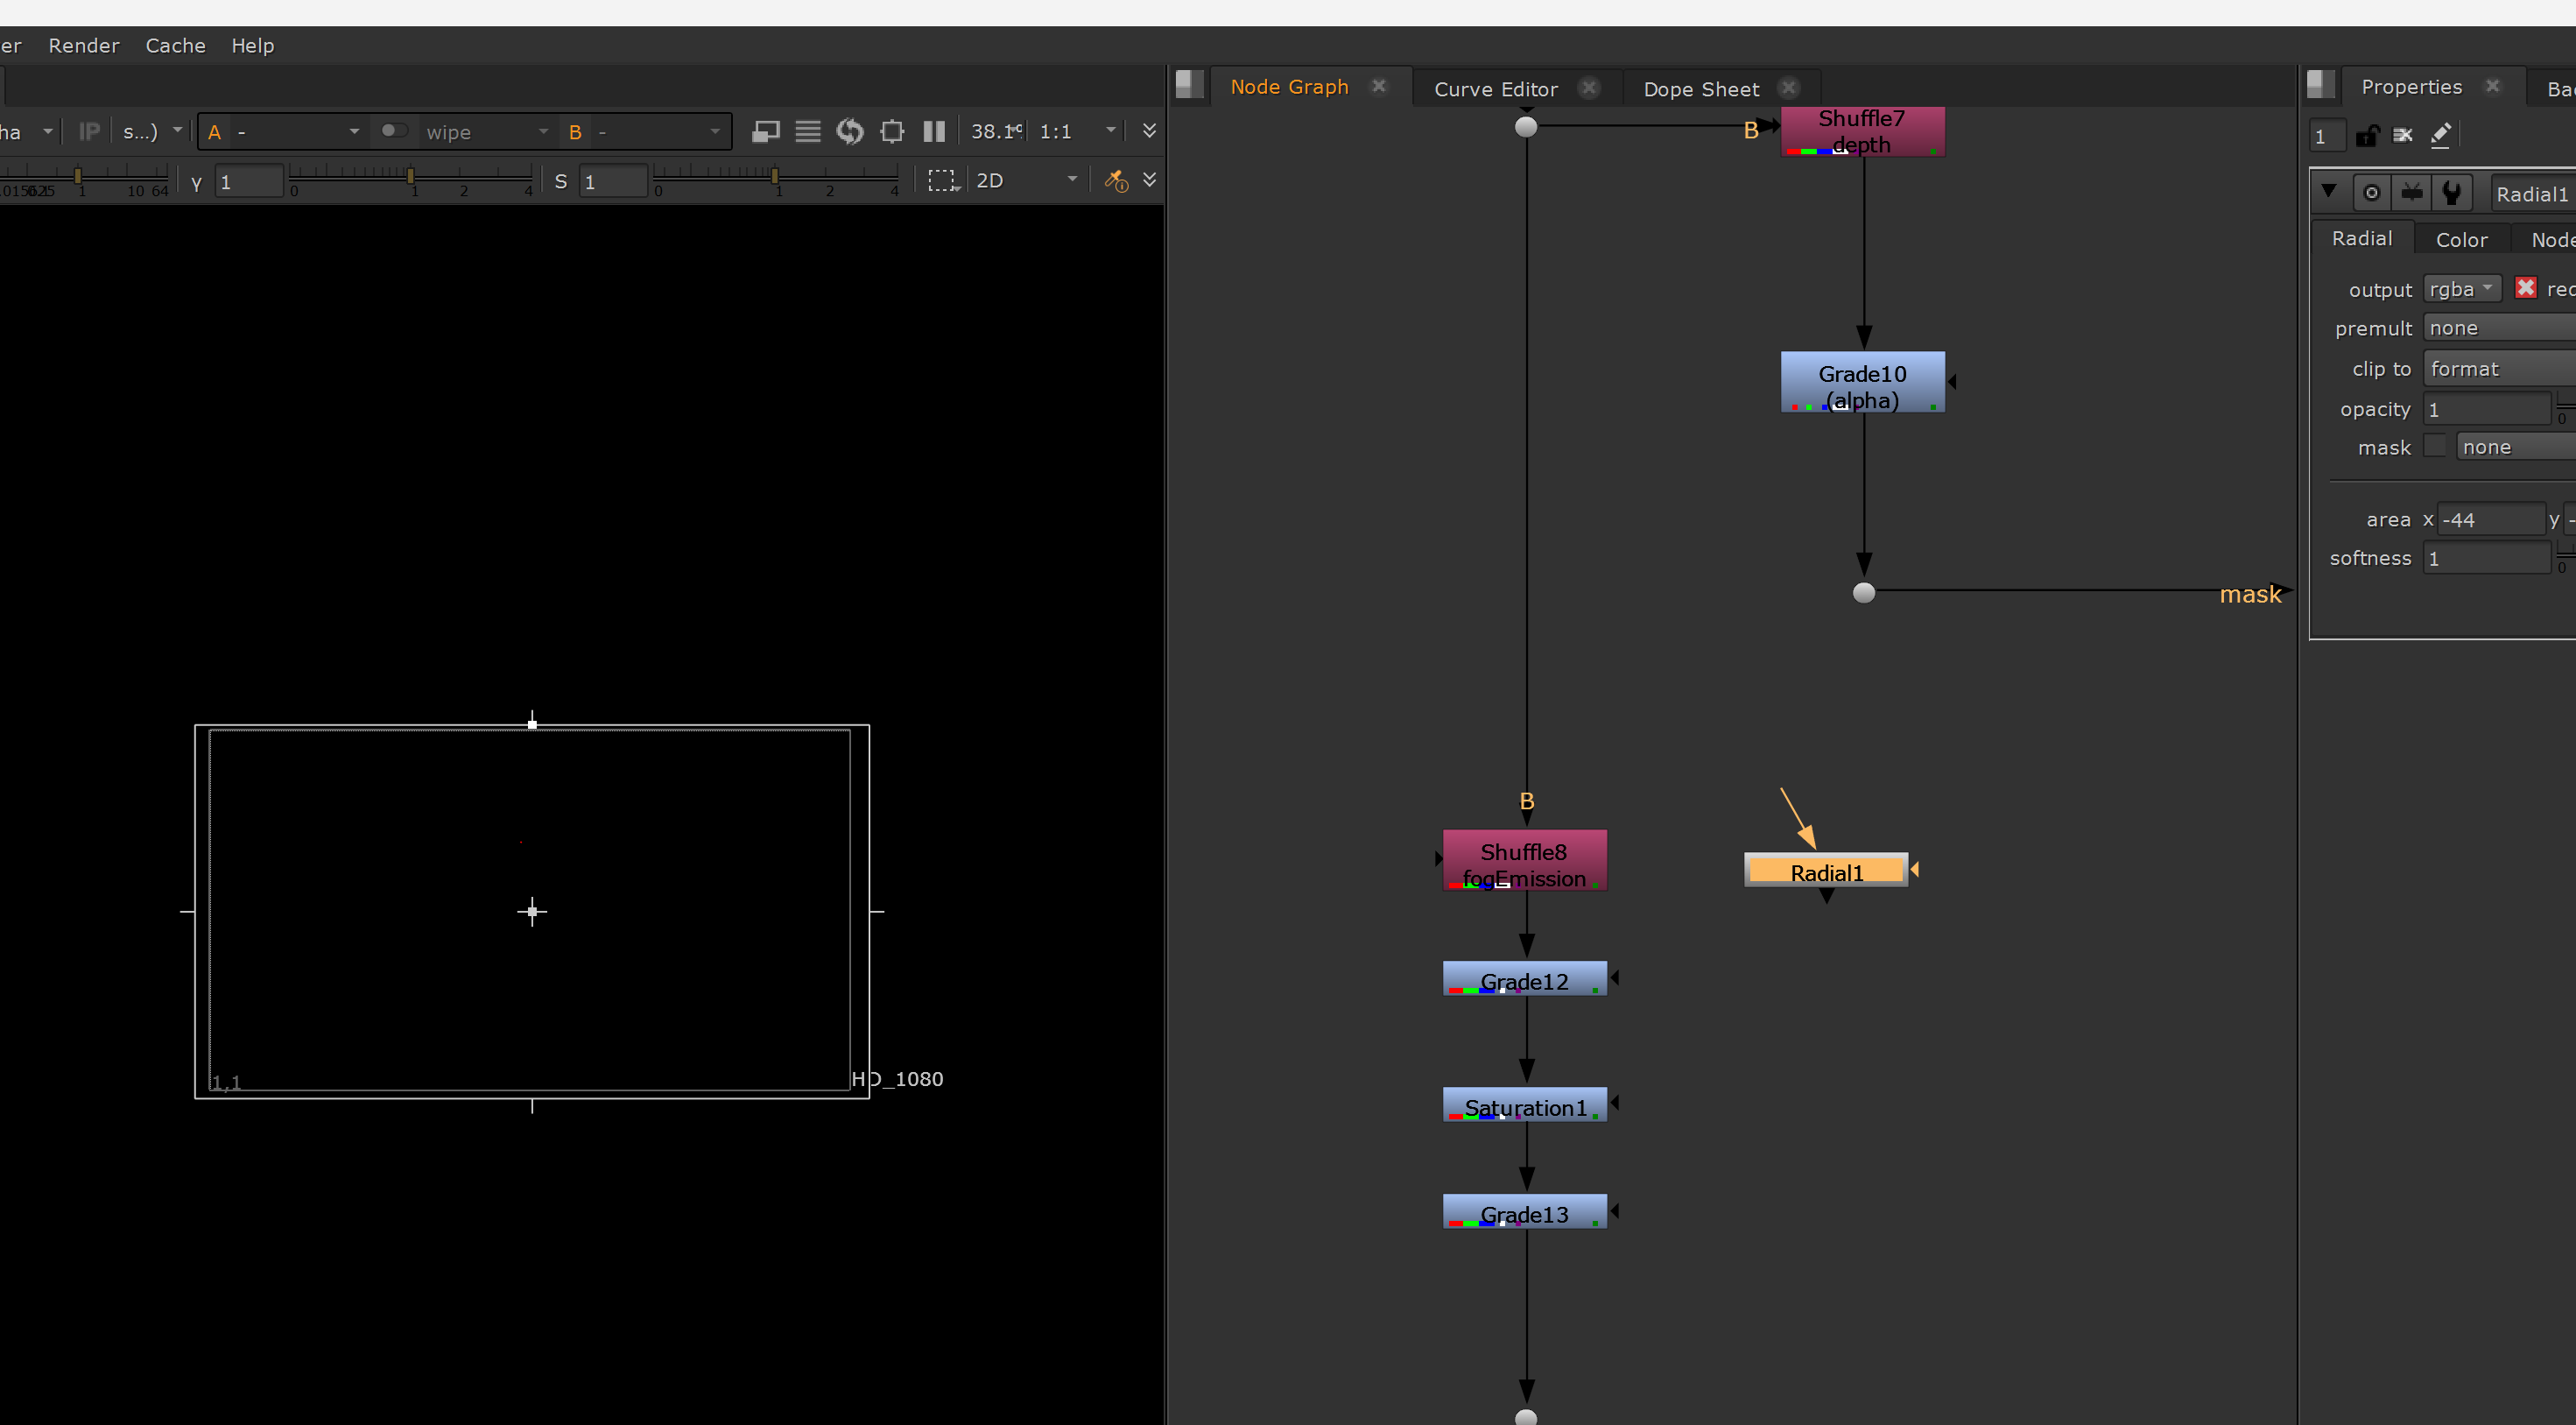Switch to the Curve Editor tab
Image resolution: width=2576 pixels, height=1425 pixels.
(x=1495, y=89)
